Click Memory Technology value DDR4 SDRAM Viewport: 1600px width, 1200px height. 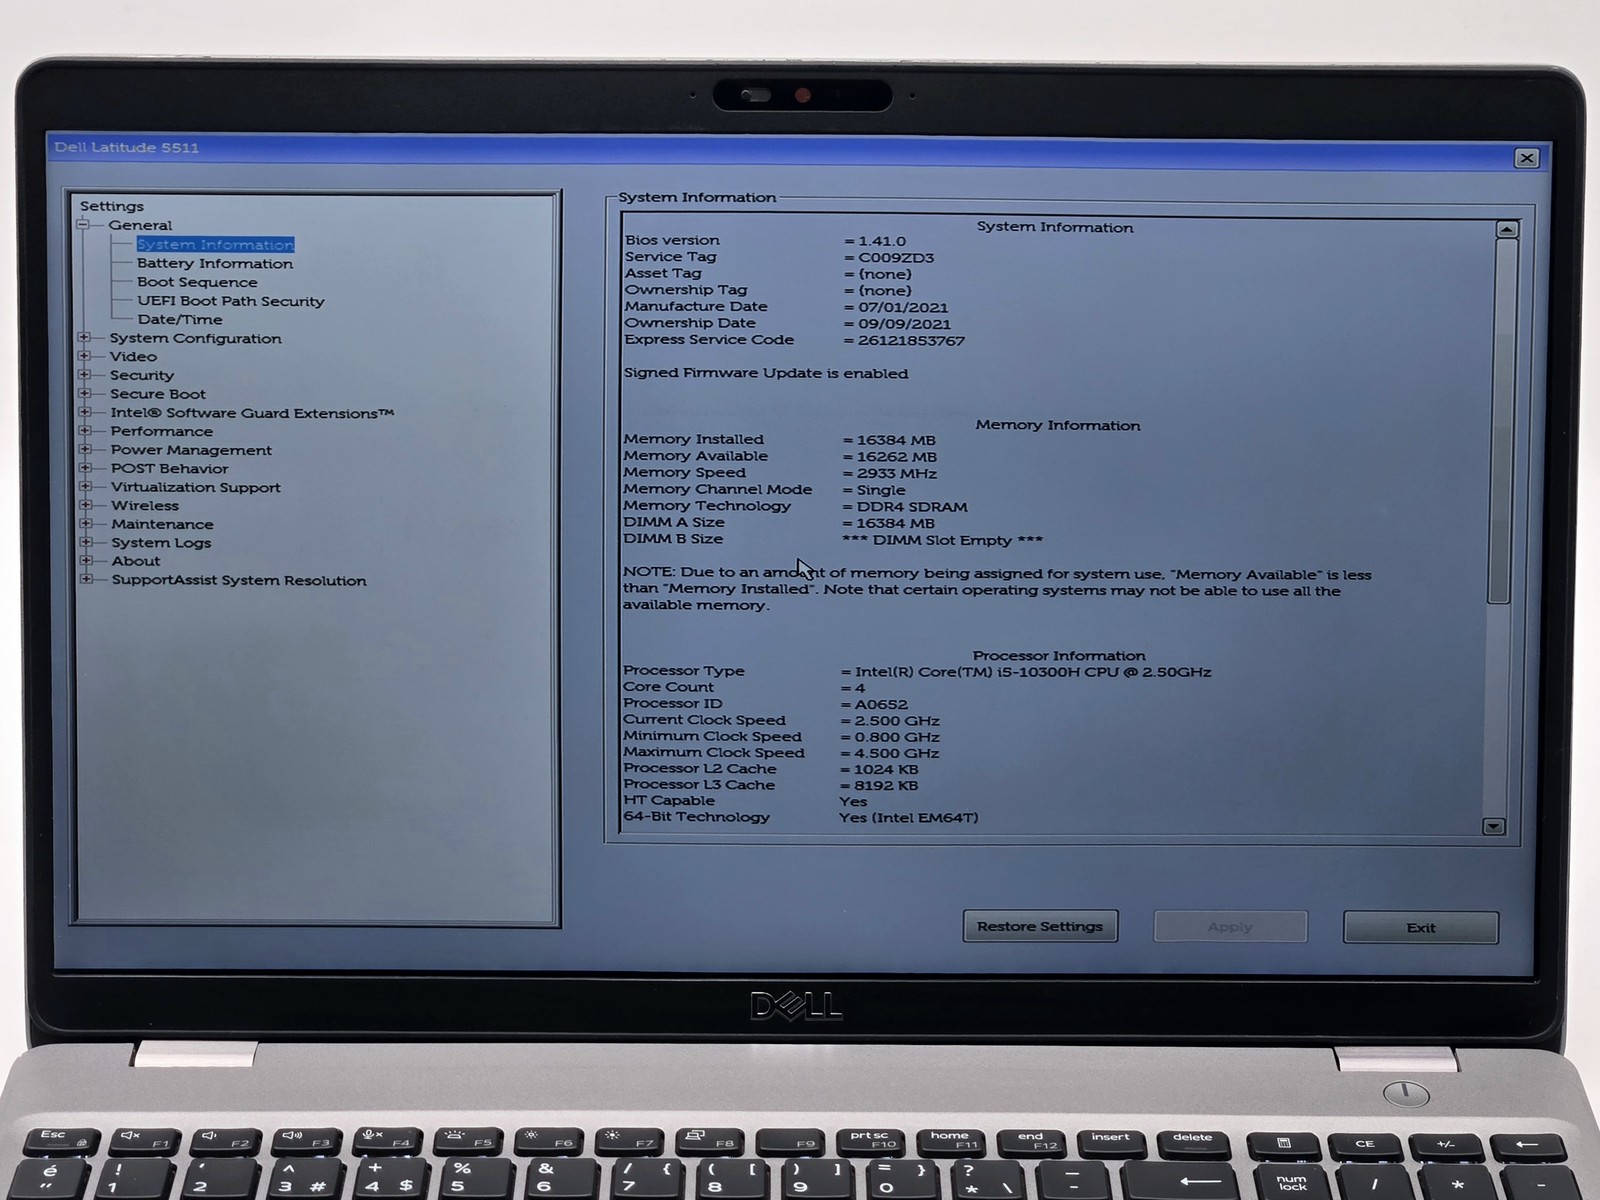[912, 507]
